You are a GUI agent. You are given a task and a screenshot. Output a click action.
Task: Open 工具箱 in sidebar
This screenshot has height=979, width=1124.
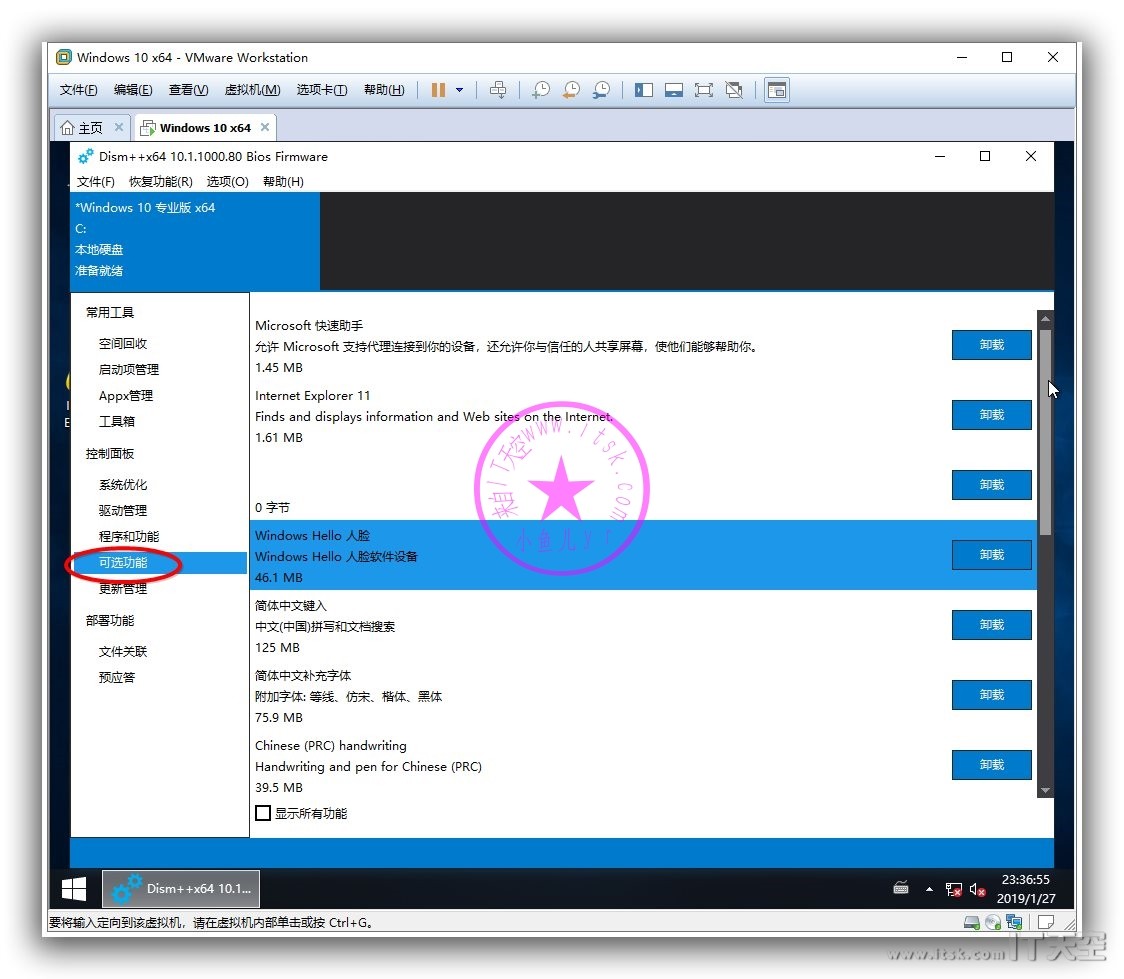pyautogui.click(x=117, y=421)
